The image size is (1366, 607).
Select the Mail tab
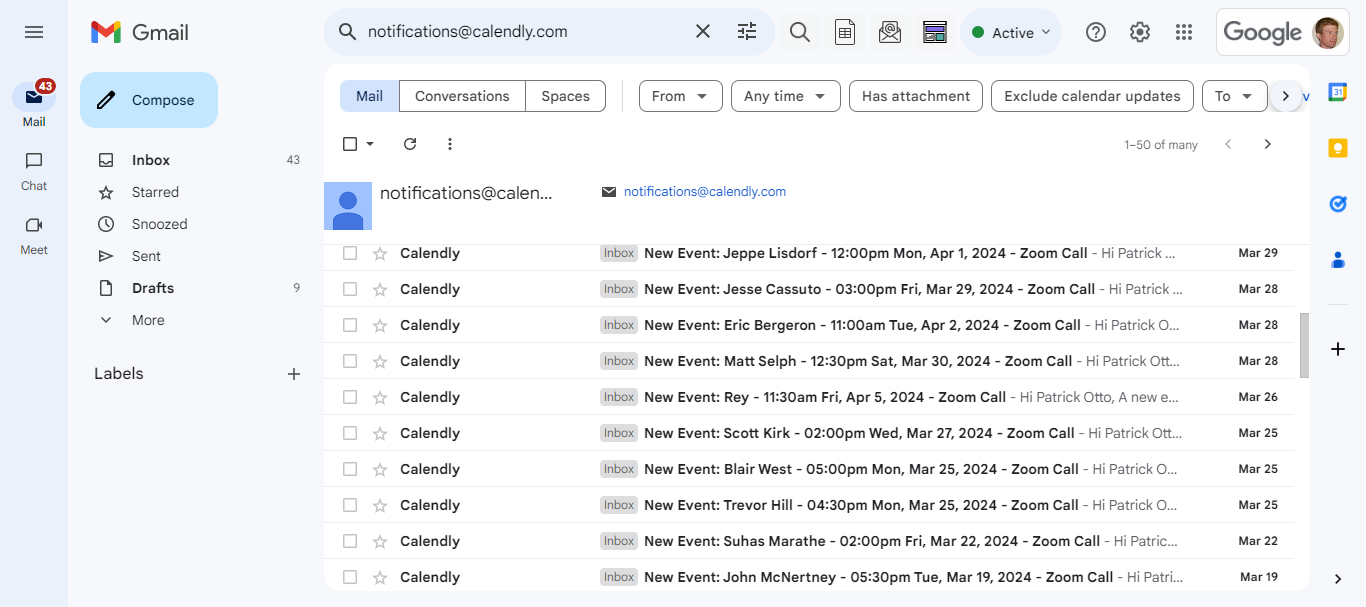369,96
